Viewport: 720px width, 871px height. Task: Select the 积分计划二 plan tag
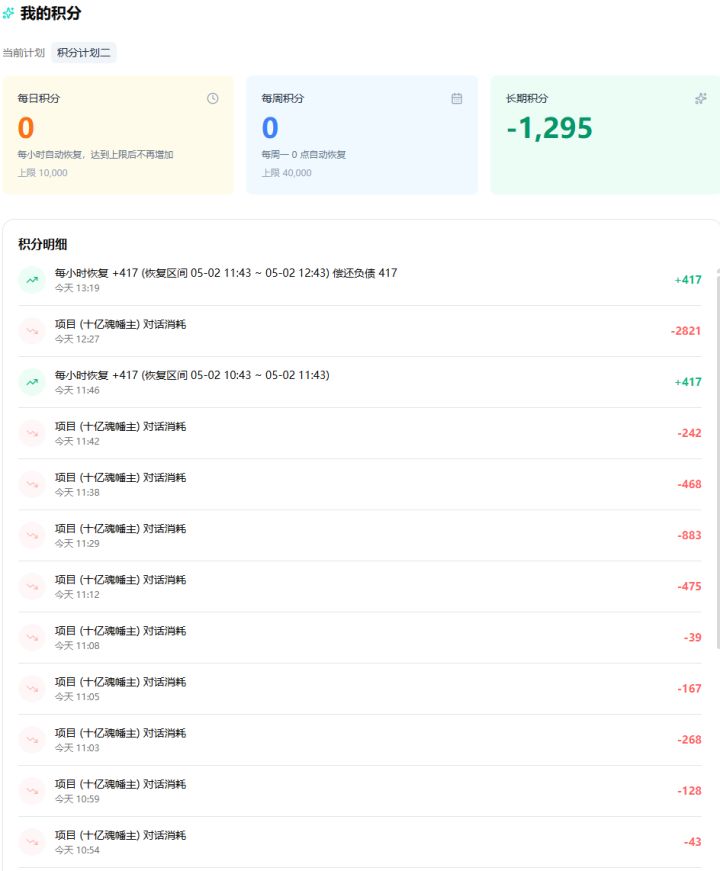pyautogui.click(x=84, y=53)
